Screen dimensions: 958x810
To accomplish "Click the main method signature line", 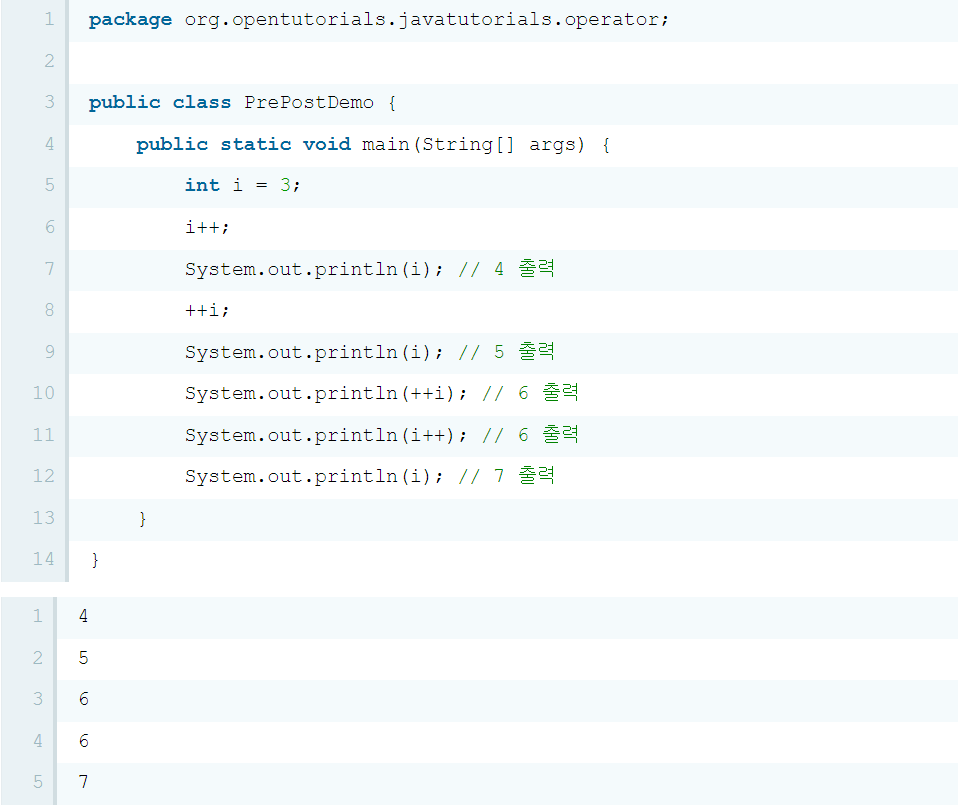I will point(373,145).
